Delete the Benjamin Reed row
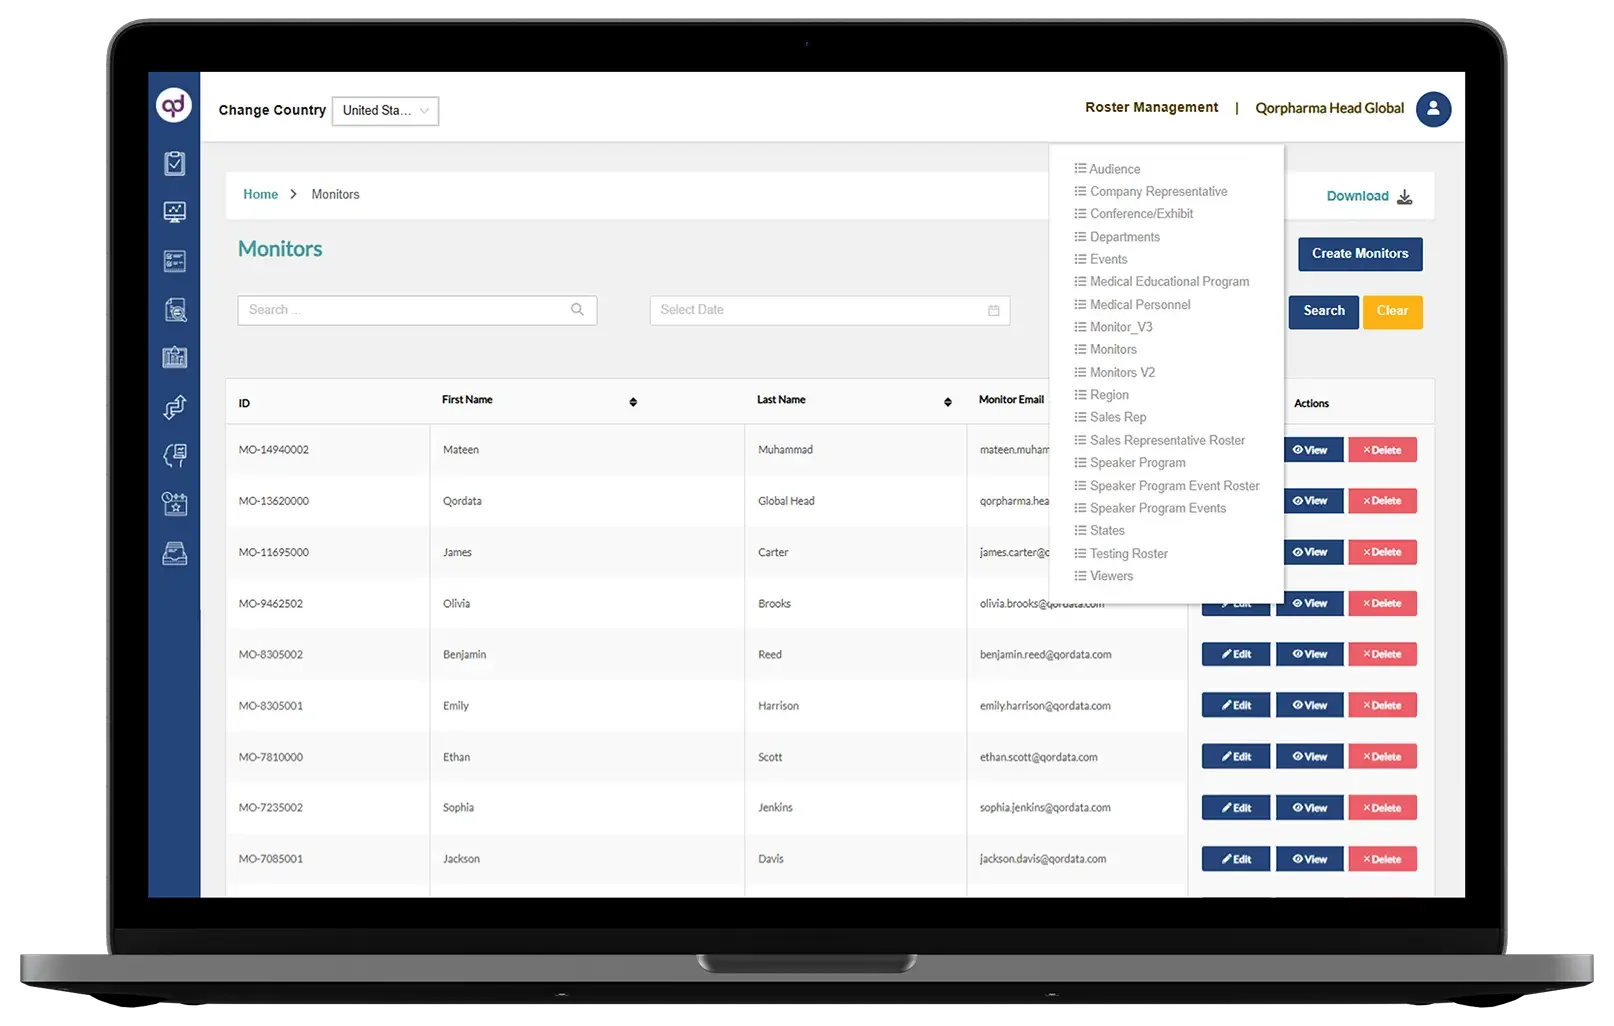1614x1026 pixels. click(x=1382, y=654)
